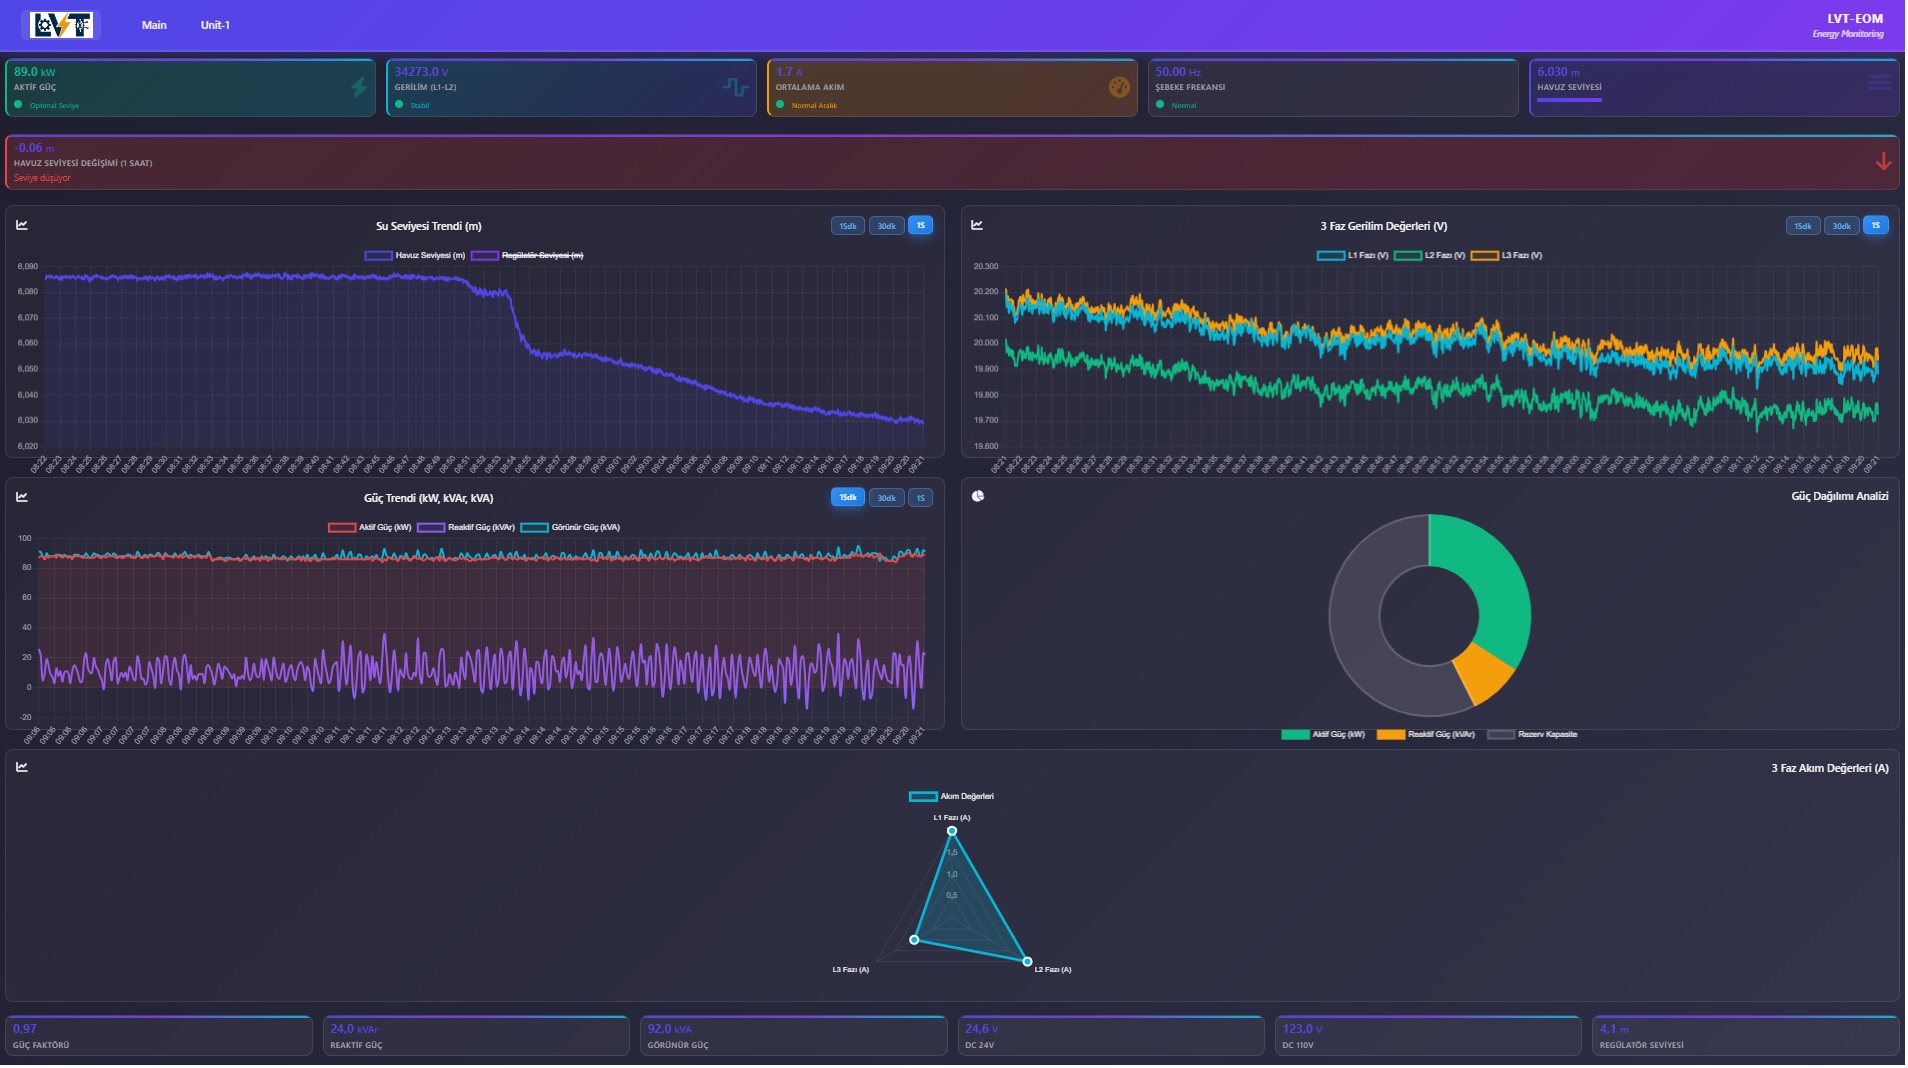Open the Unit-1 menu item
This screenshot has width=1908, height=1068.
(x=215, y=25)
